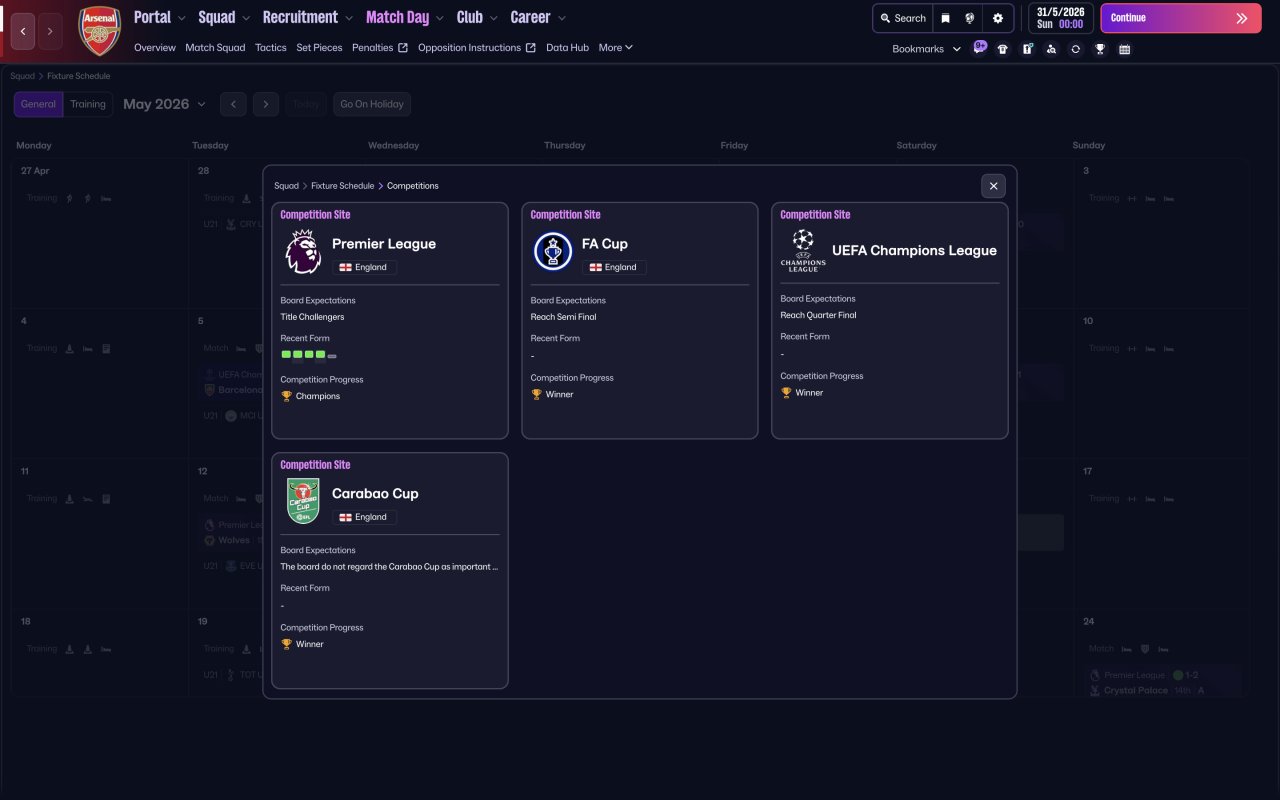Open the inbox messages icon with 9+ badge
Screen dimensions: 1280x800
click(x=979, y=48)
